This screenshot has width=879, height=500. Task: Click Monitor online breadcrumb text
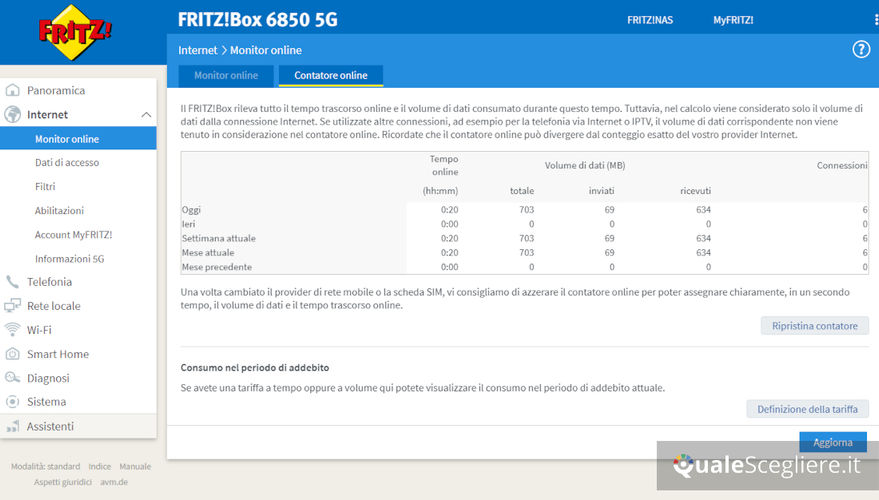[266, 50]
